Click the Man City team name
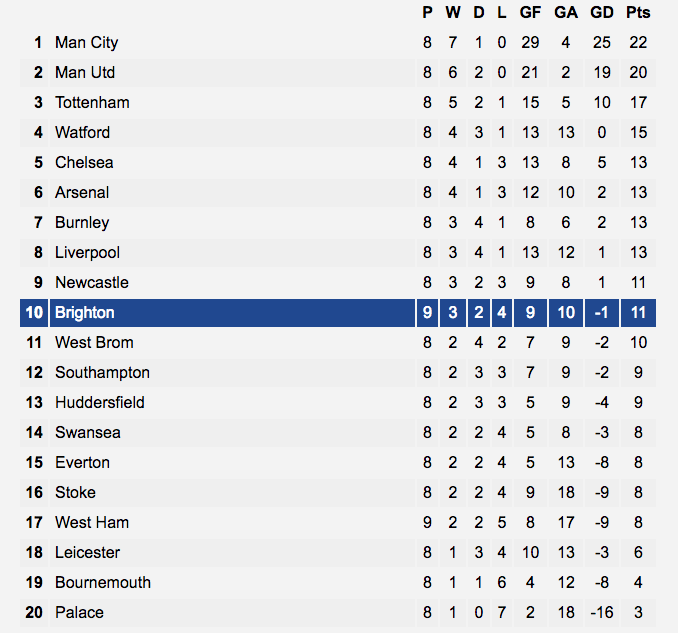Viewport: 678px width, 633px height. click(86, 42)
